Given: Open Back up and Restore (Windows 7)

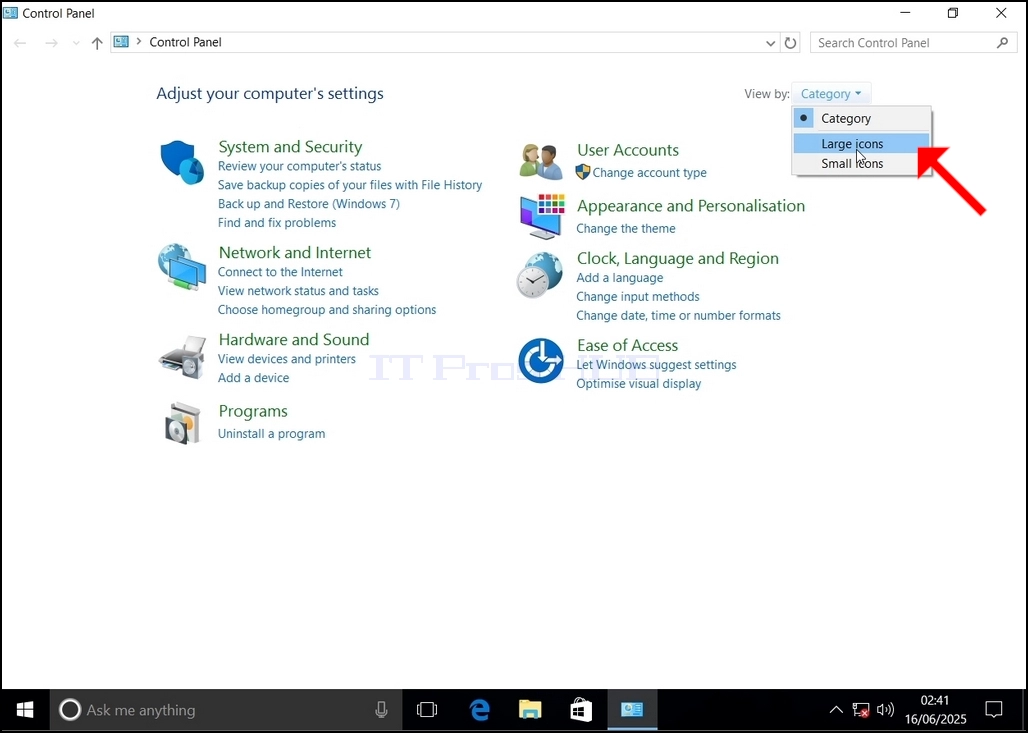Looking at the screenshot, I should (308, 204).
